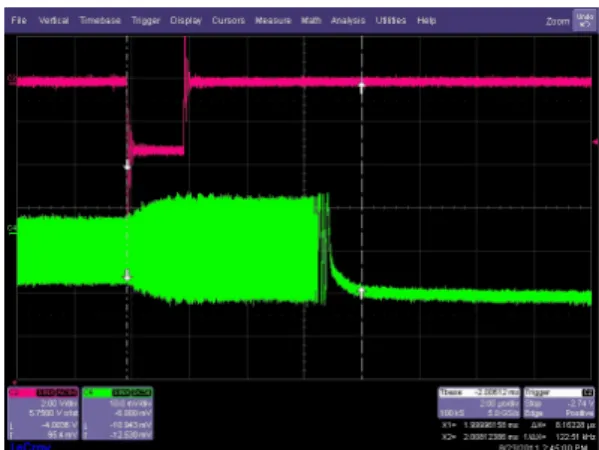The width and height of the screenshot is (599, 450).
Task: Open the File menu
Action: tap(19, 20)
